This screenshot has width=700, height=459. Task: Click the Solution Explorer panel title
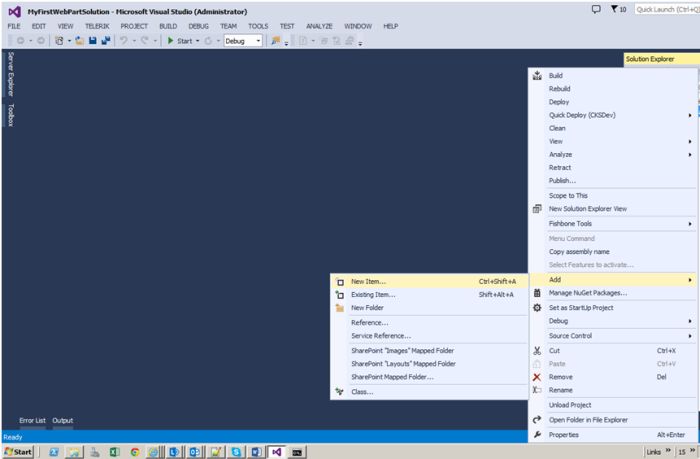pyautogui.click(x=650, y=59)
